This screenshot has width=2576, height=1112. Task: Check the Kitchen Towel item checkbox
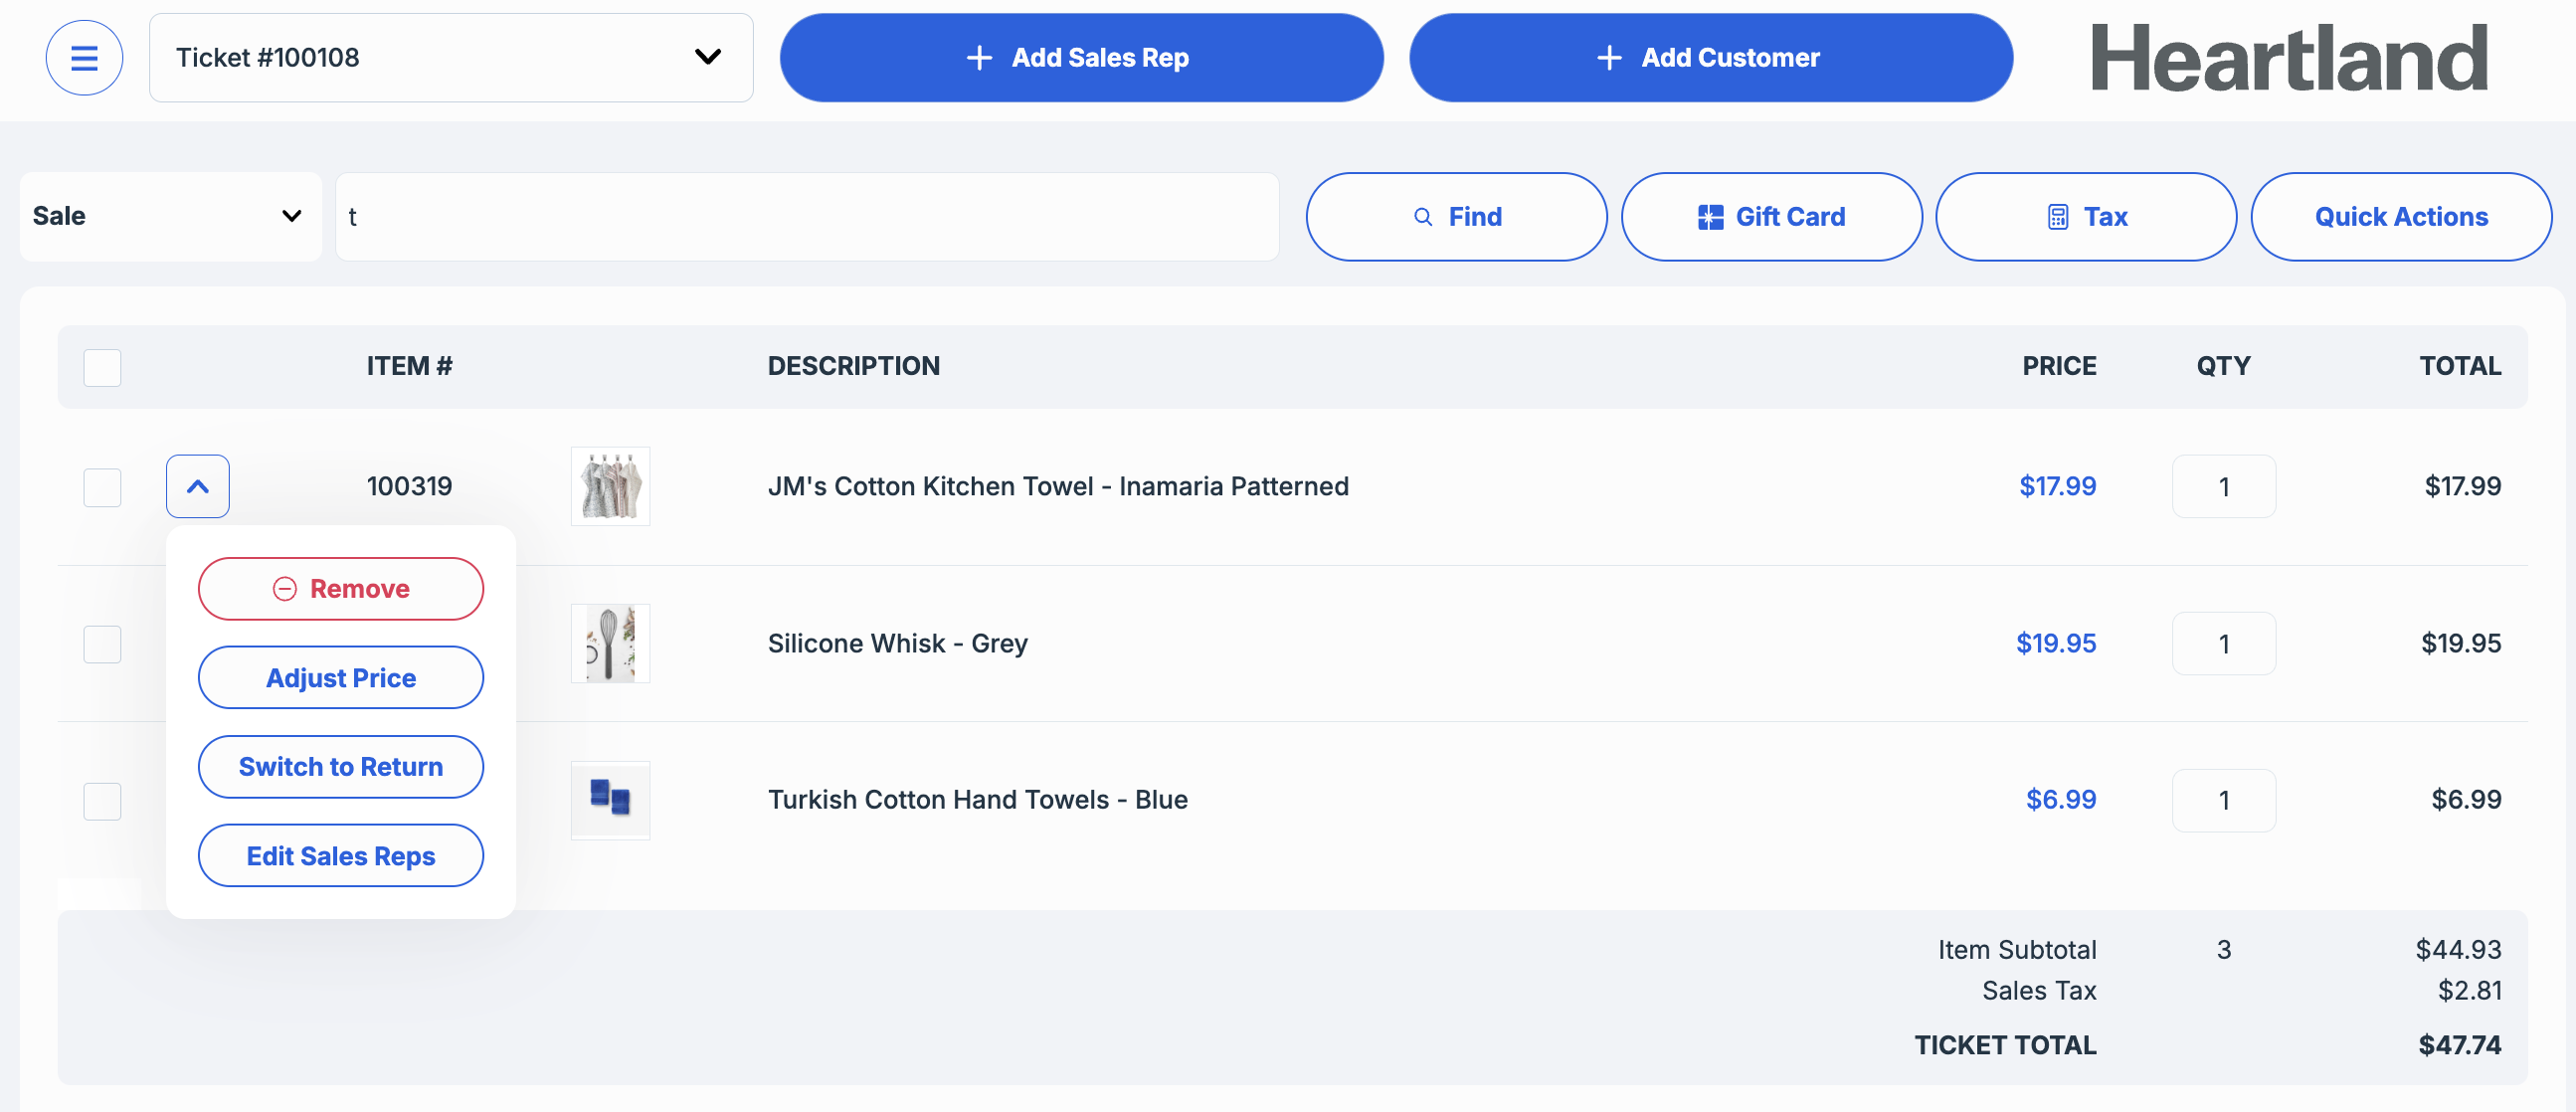point(102,488)
